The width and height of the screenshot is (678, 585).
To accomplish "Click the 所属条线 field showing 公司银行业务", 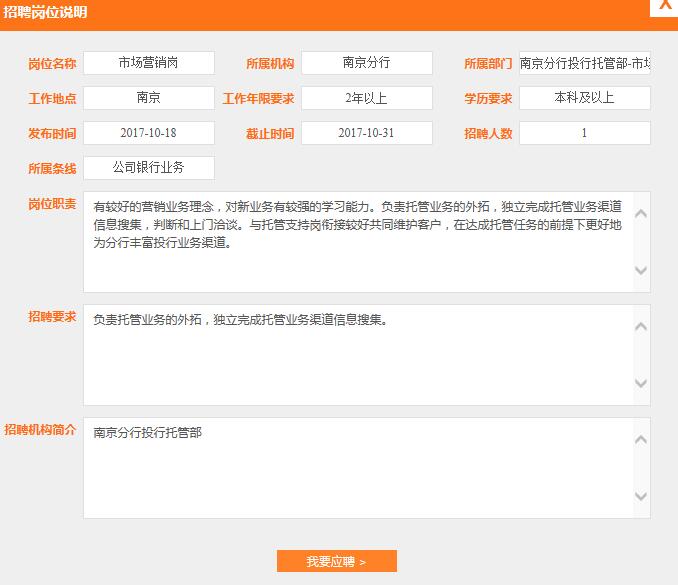I will click(x=149, y=168).
